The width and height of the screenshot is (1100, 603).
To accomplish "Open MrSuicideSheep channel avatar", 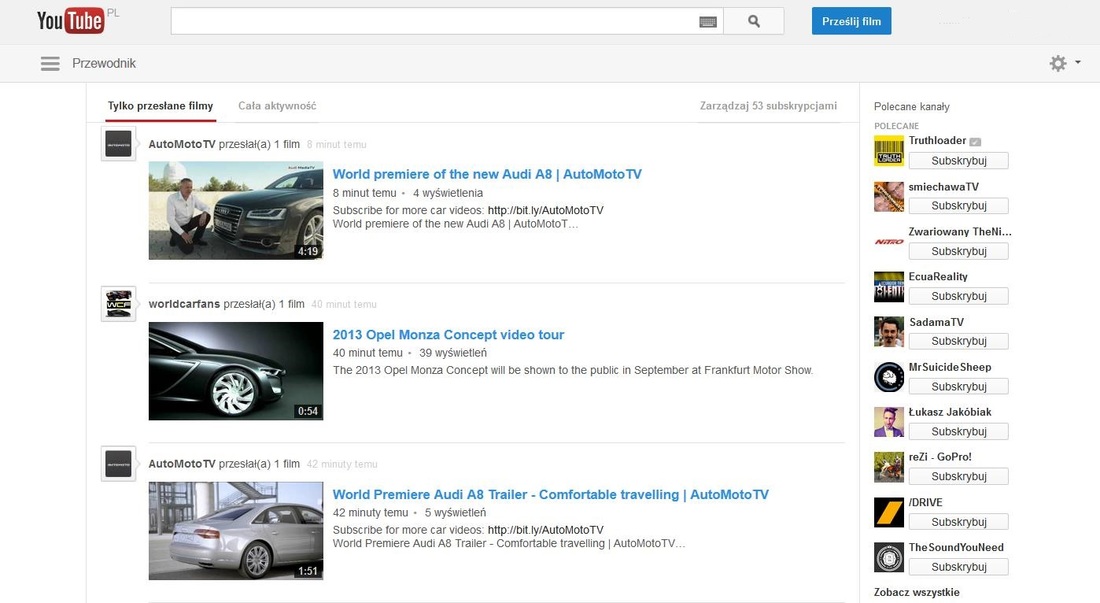I will [889, 377].
